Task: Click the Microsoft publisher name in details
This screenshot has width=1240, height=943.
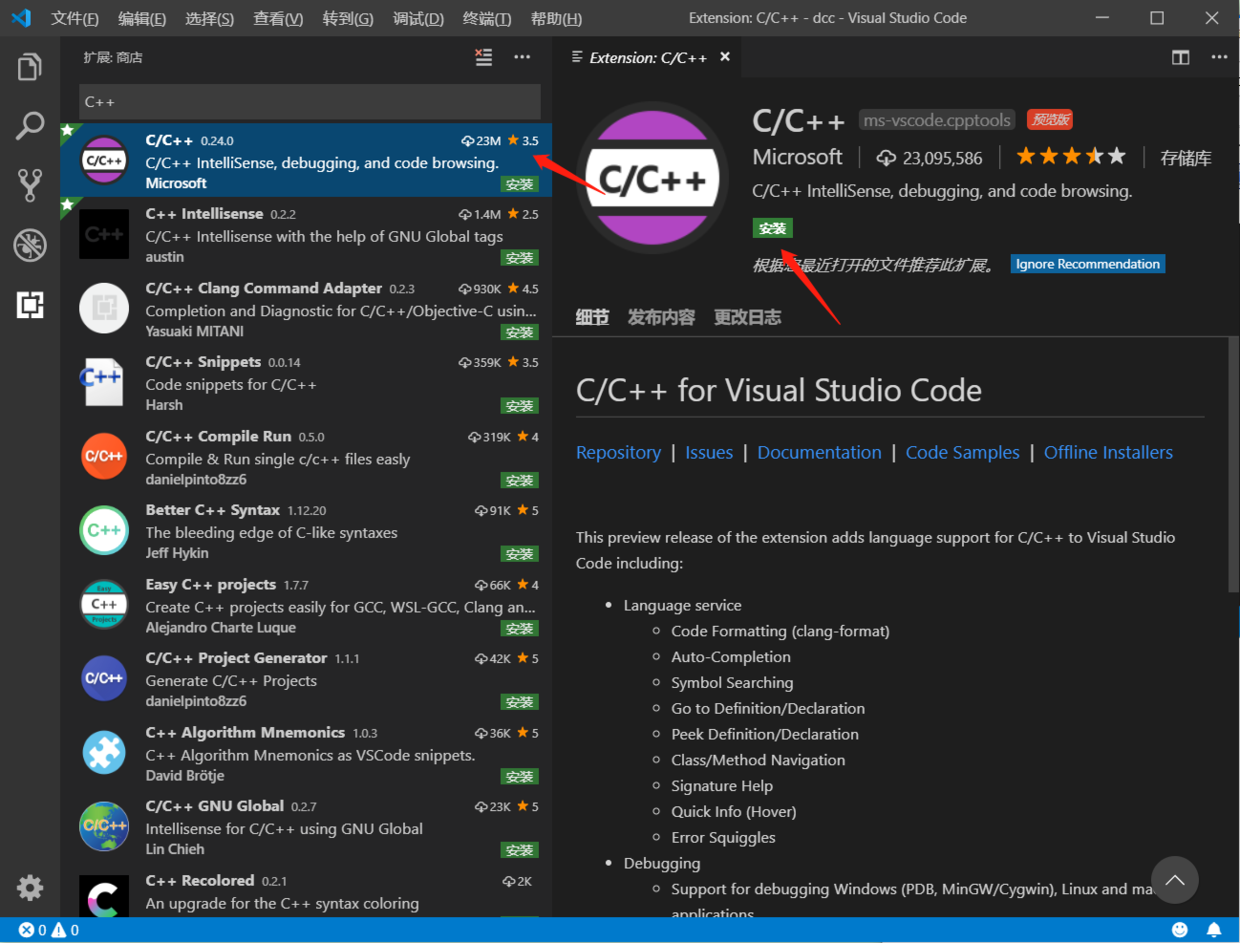Action: (x=797, y=157)
